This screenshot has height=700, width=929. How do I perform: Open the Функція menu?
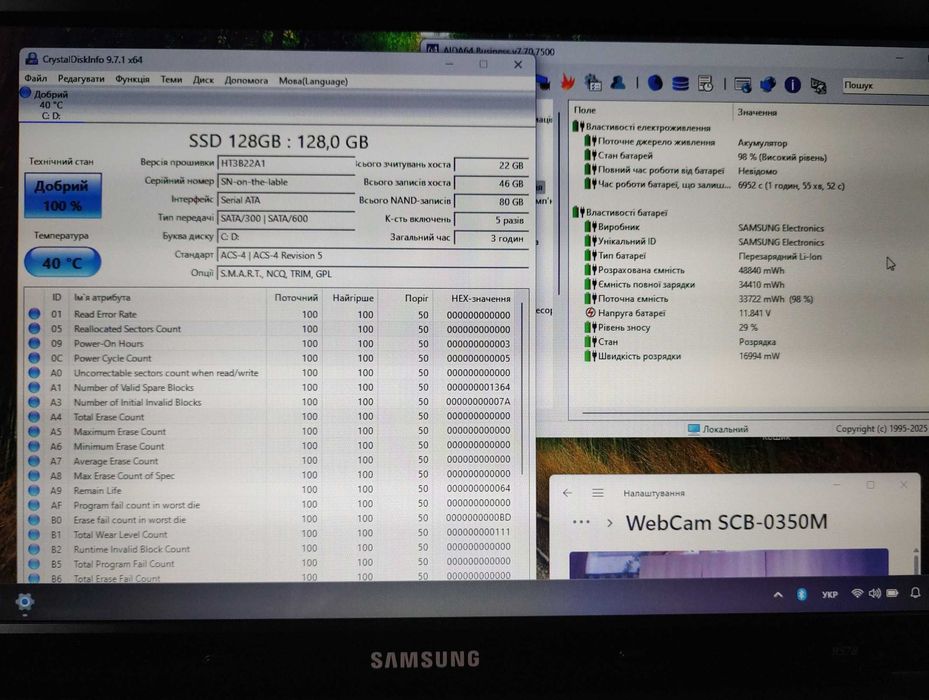pos(132,79)
